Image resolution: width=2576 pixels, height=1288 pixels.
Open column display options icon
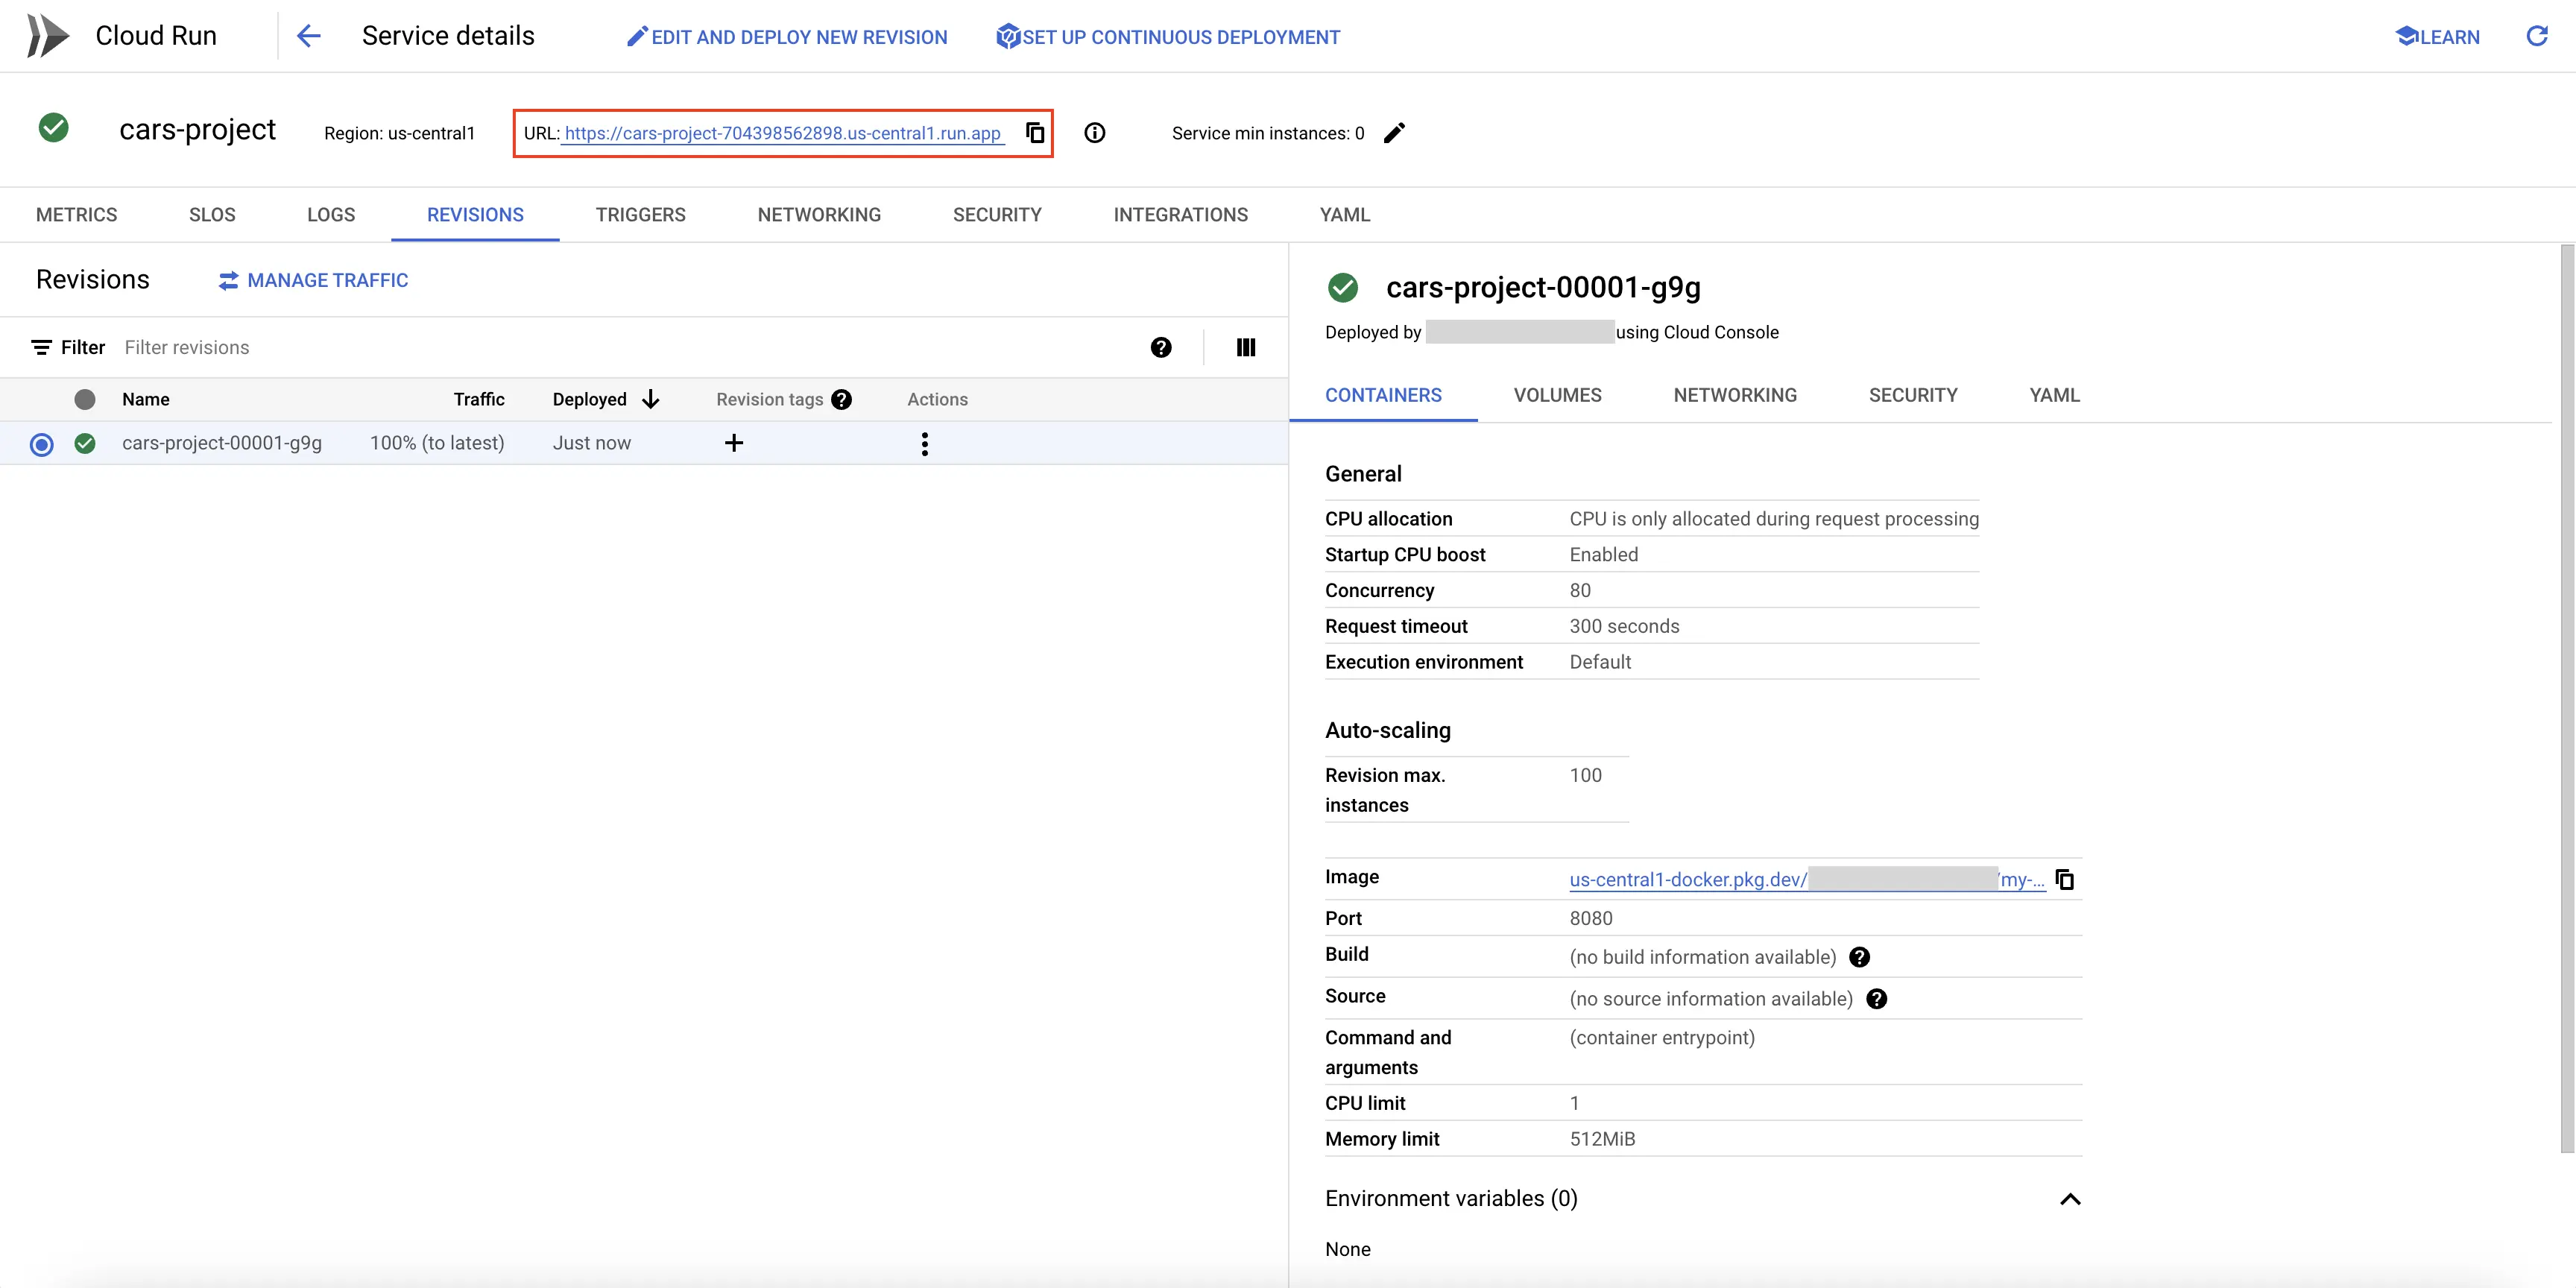(1246, 347)
